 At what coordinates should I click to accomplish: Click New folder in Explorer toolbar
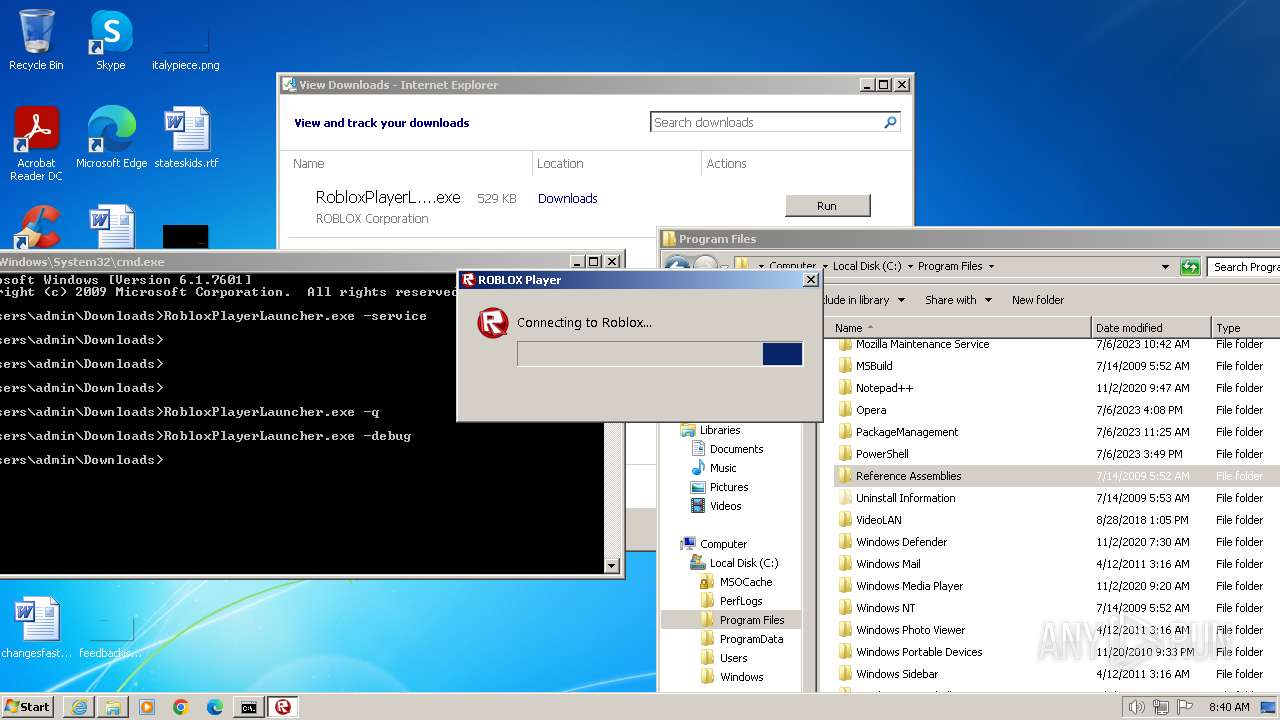click(x=1037, y=300)
